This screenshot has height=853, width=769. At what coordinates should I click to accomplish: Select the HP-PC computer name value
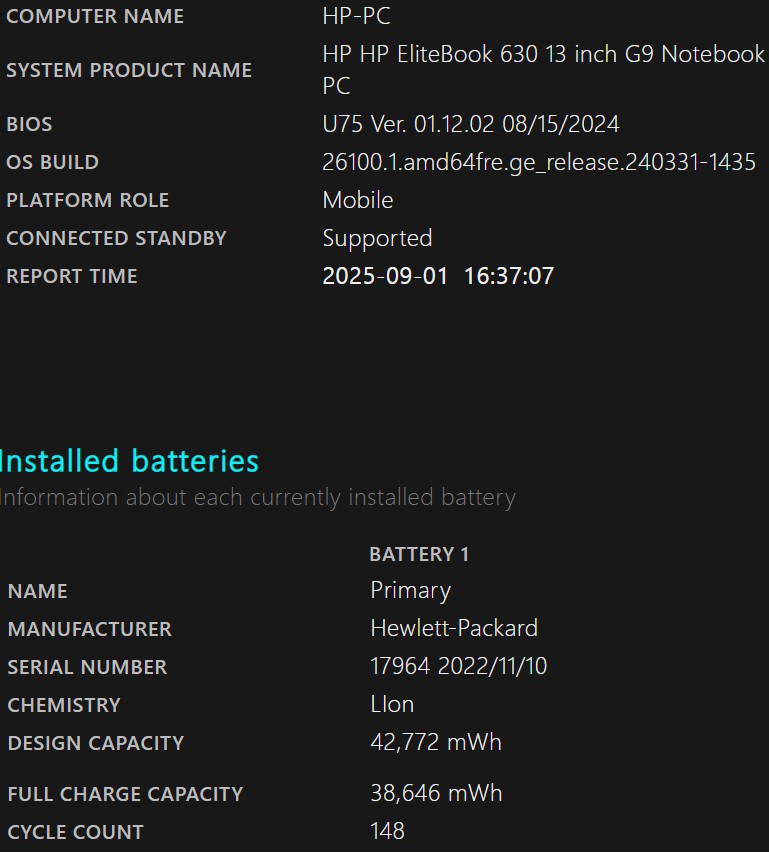tap(356, 16)
